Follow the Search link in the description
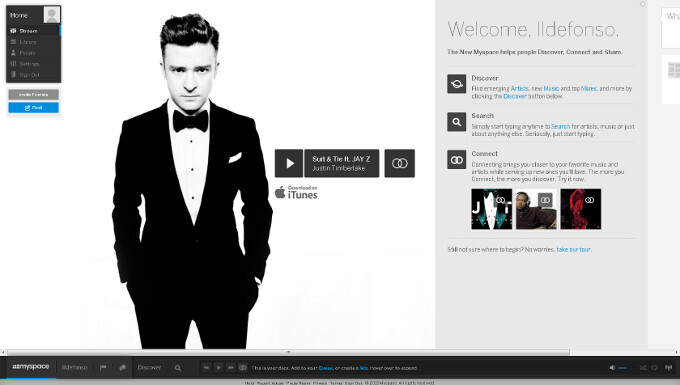This screenshot has width=680, height=385. [560, 127]
